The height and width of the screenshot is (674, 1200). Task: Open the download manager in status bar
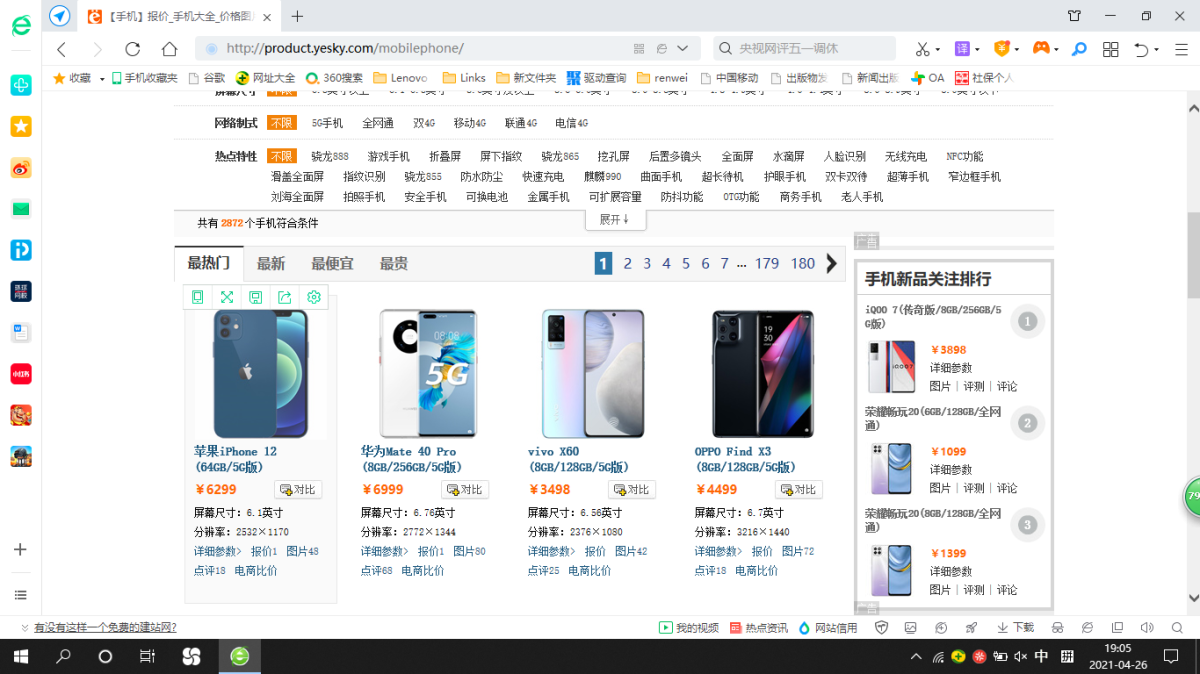[x=1016, y=627]
